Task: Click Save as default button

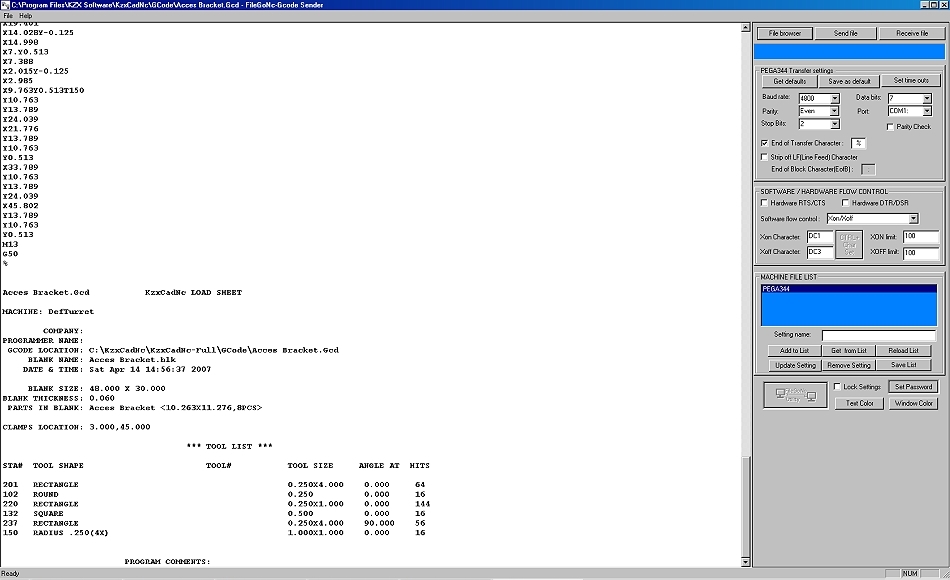Action: tap(849, 81)
